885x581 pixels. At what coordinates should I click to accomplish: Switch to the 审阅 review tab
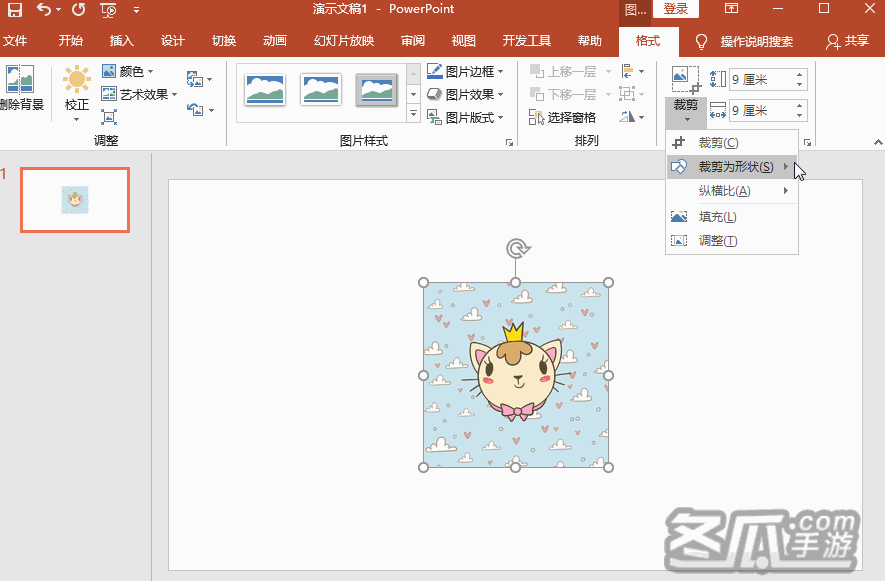click(x=413, y=41)
